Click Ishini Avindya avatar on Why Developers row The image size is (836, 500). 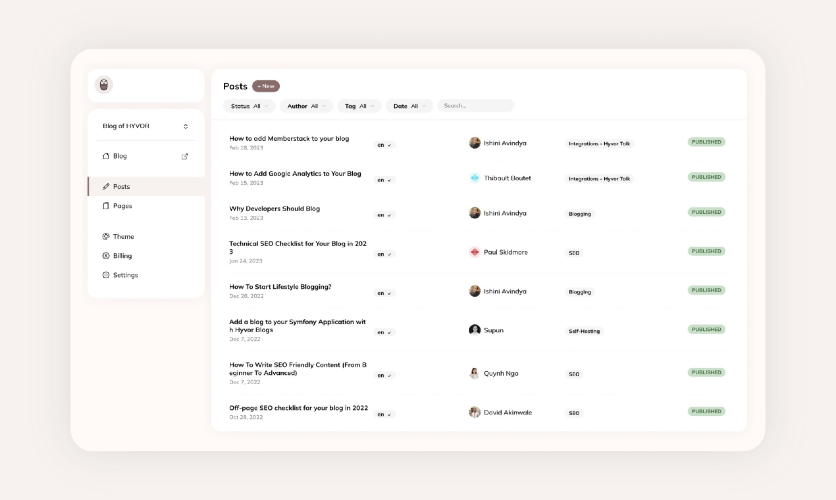475,213
